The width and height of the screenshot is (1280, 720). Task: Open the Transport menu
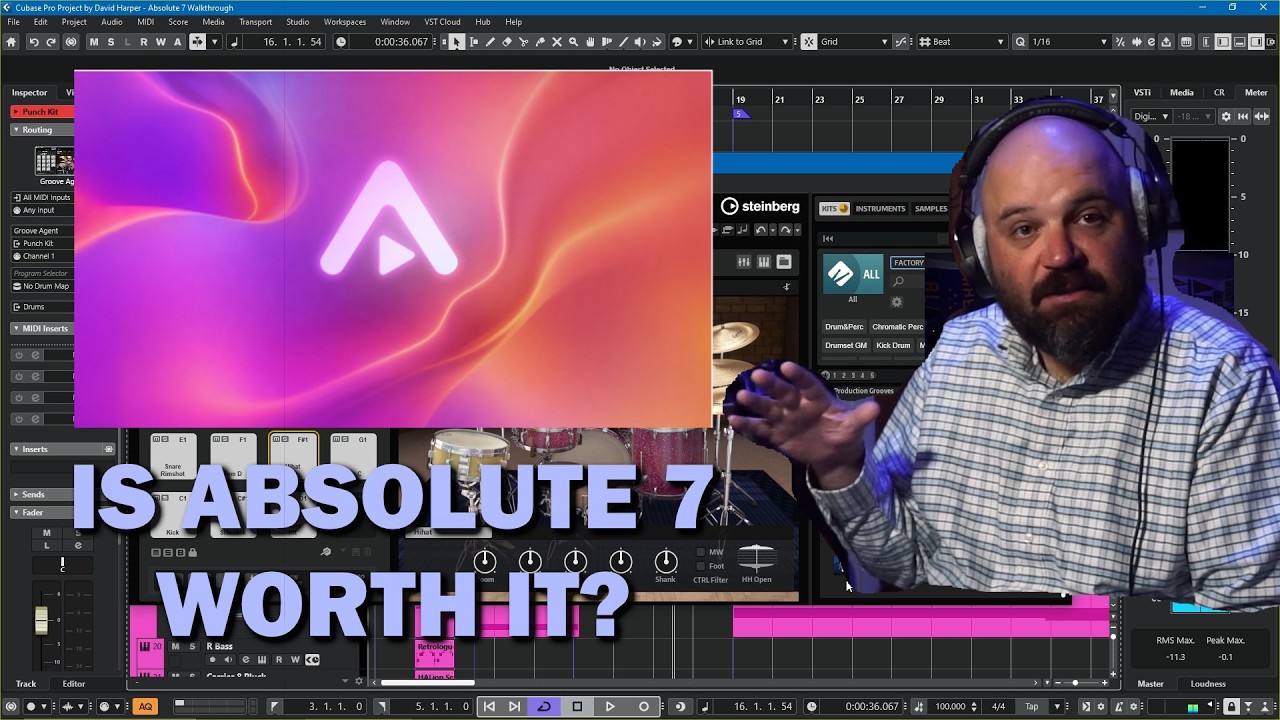(x=255, y=22)
